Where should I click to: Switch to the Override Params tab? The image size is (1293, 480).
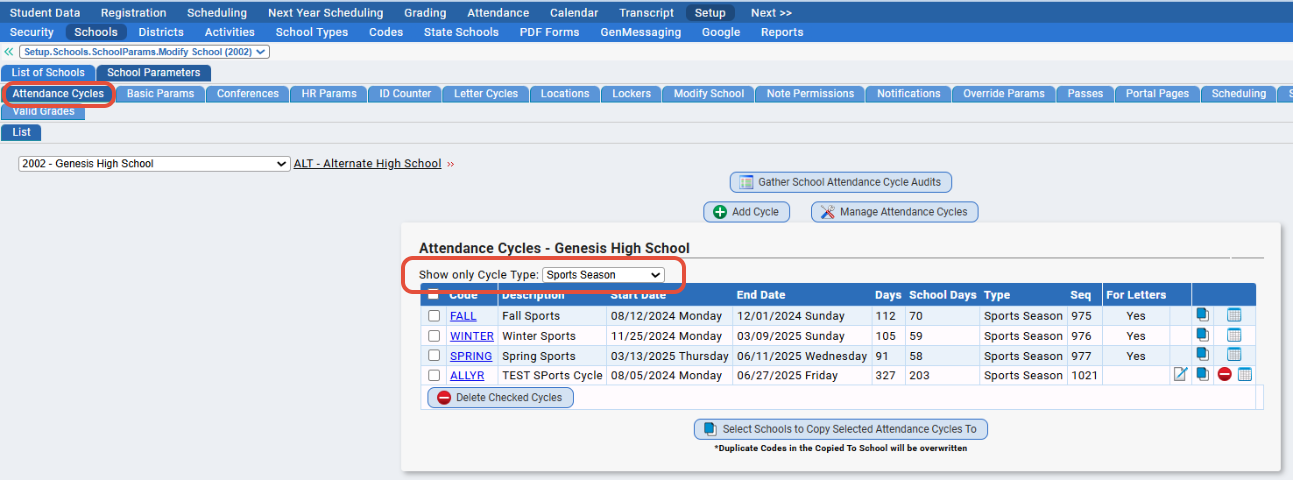(1004, 93)
